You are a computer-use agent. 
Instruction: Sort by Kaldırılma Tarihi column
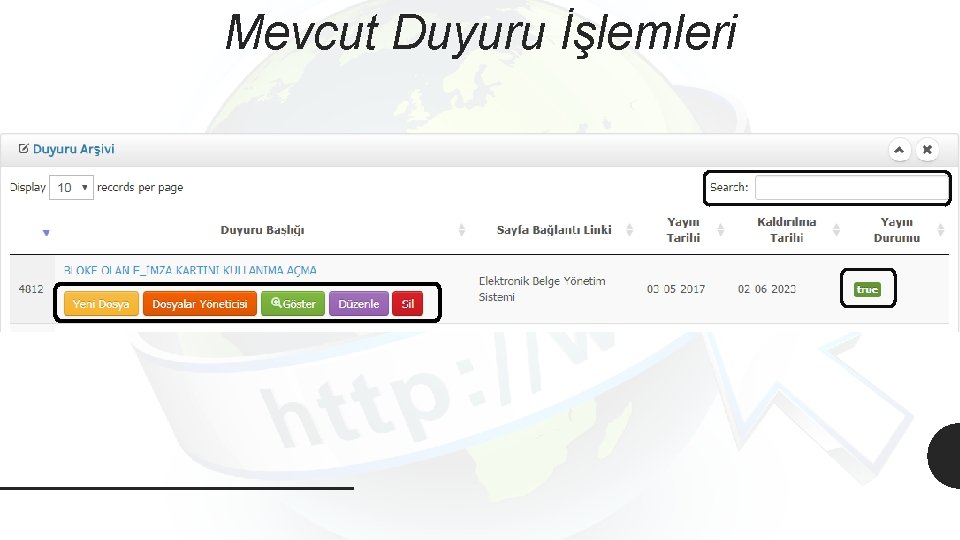tap(787, 230)
